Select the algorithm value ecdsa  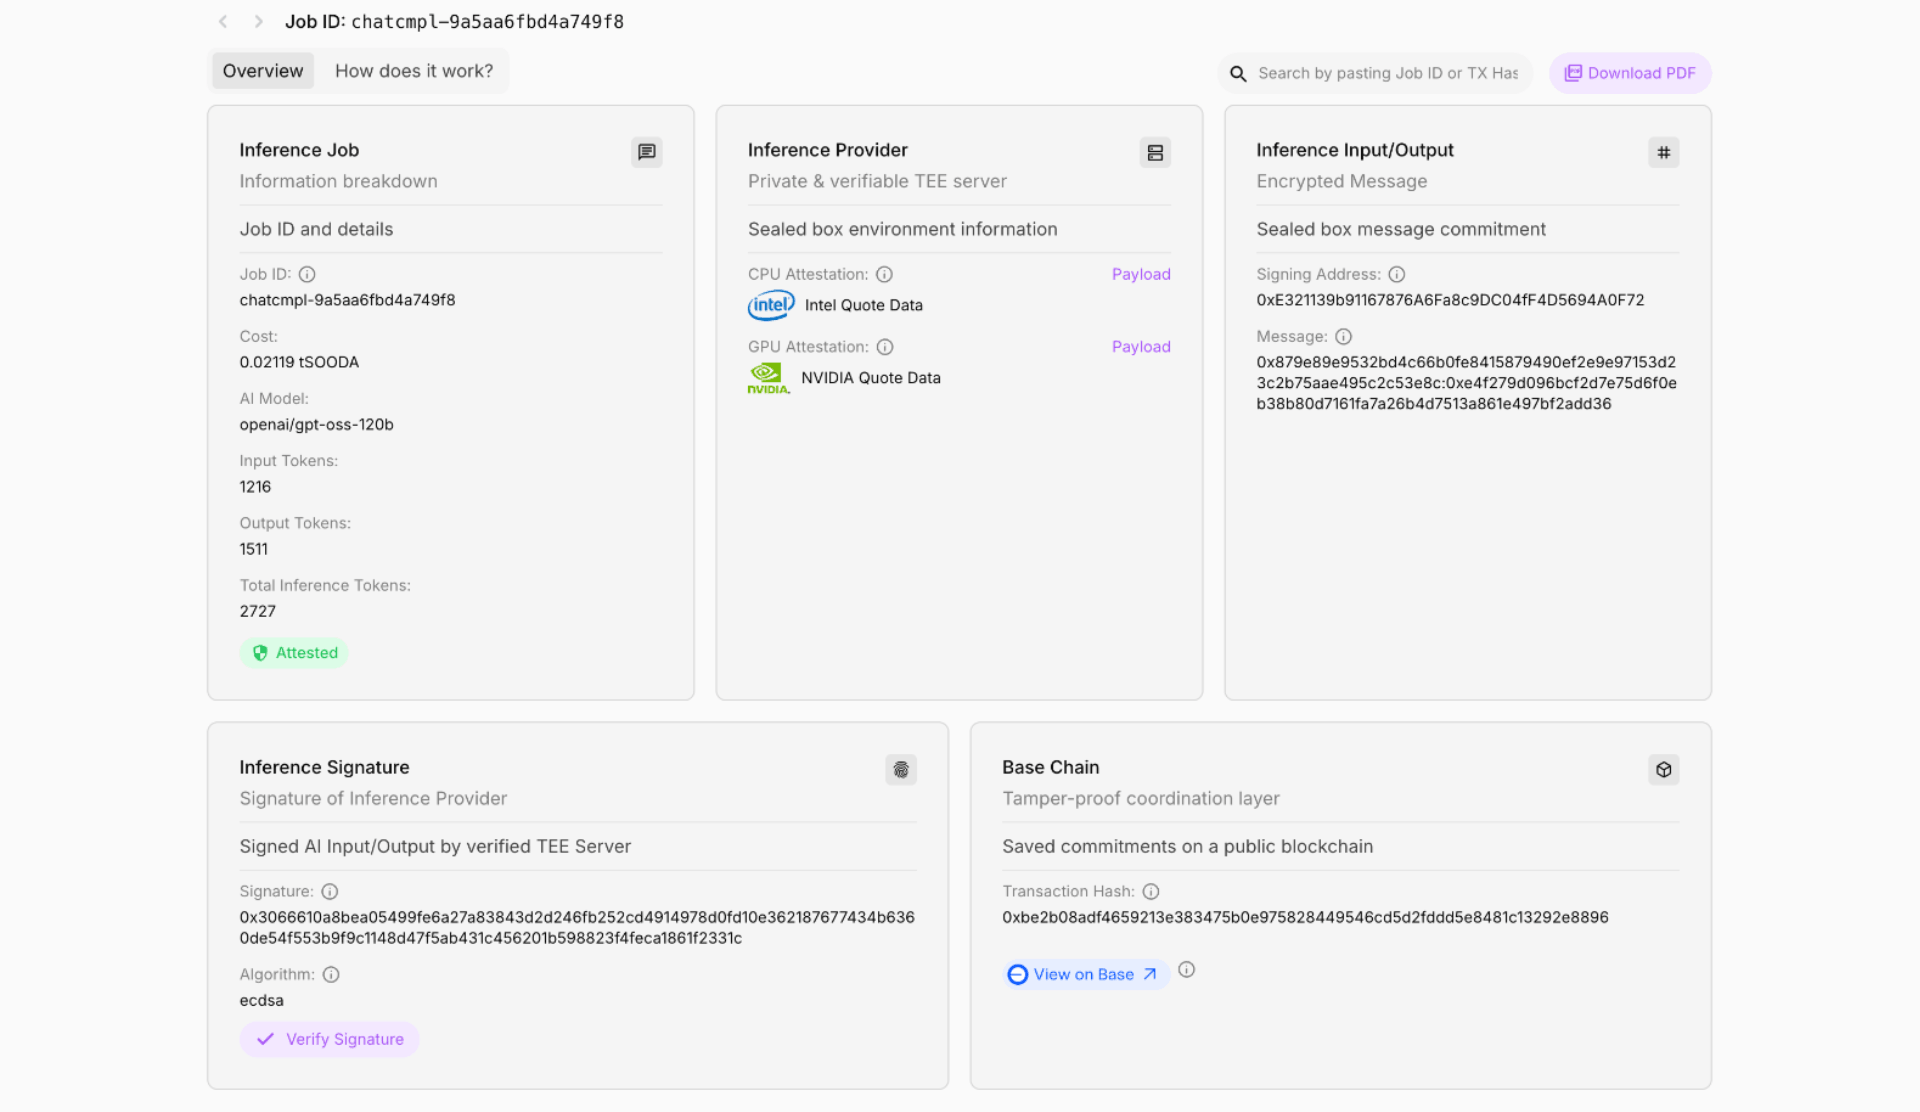pyautogui.click(x=261, y=1000)
